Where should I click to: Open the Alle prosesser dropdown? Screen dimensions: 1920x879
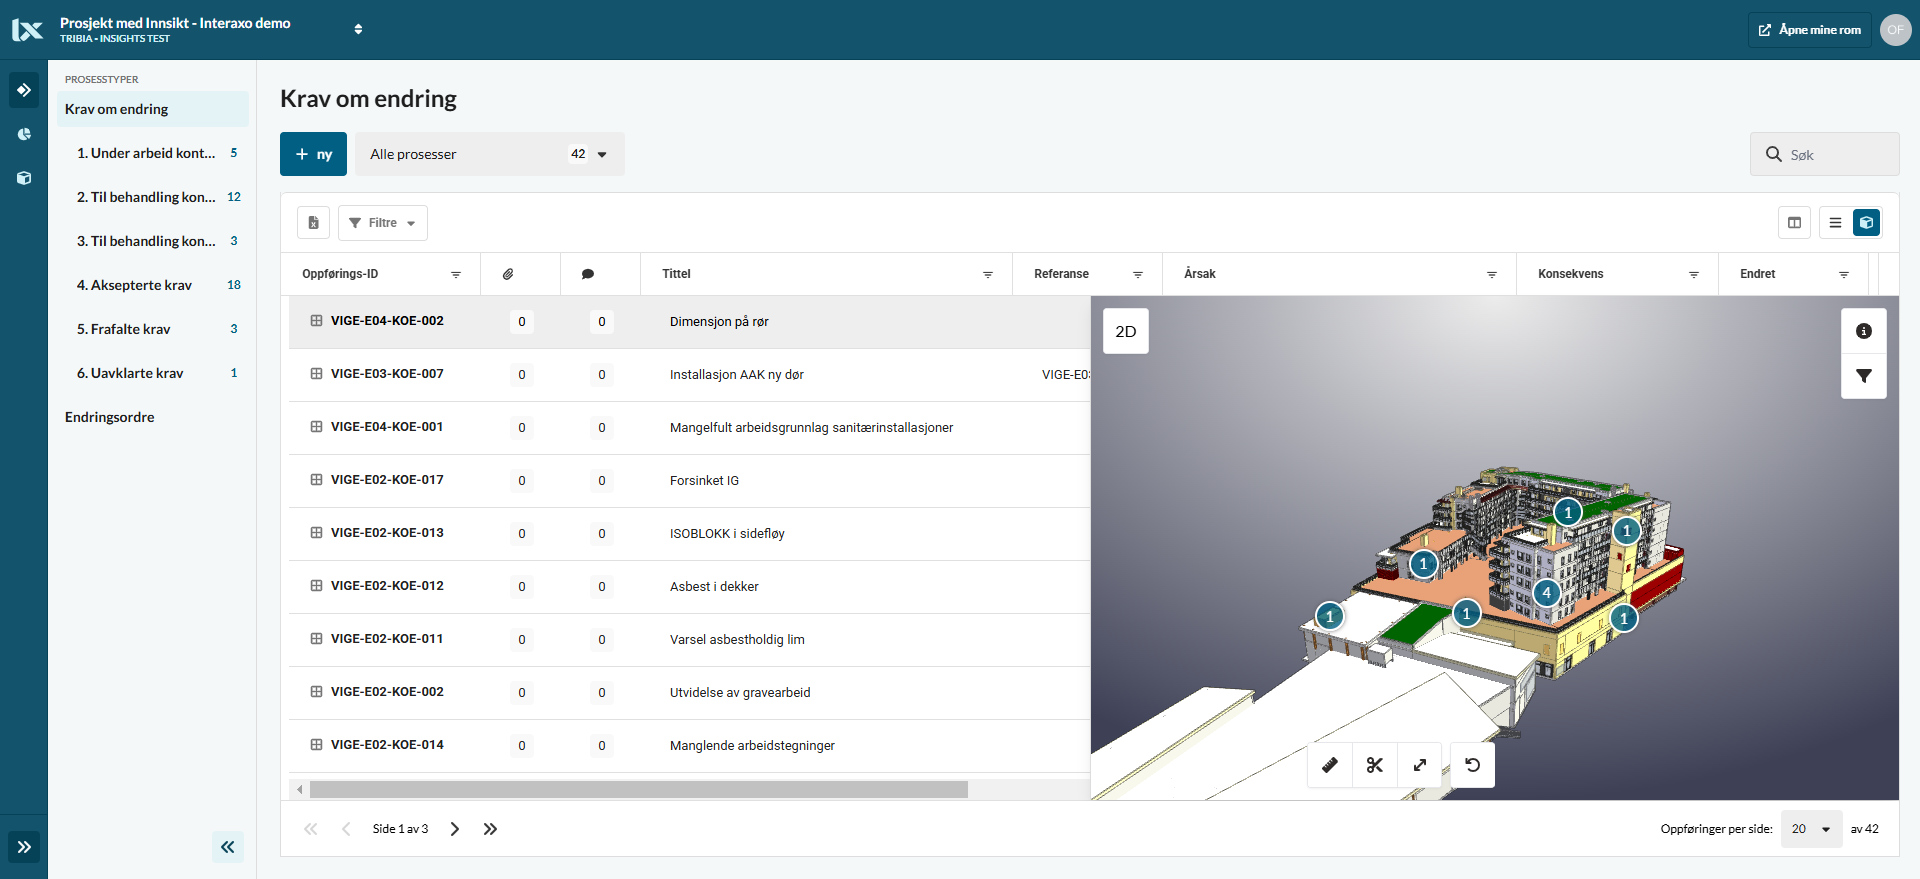point(489,154)
